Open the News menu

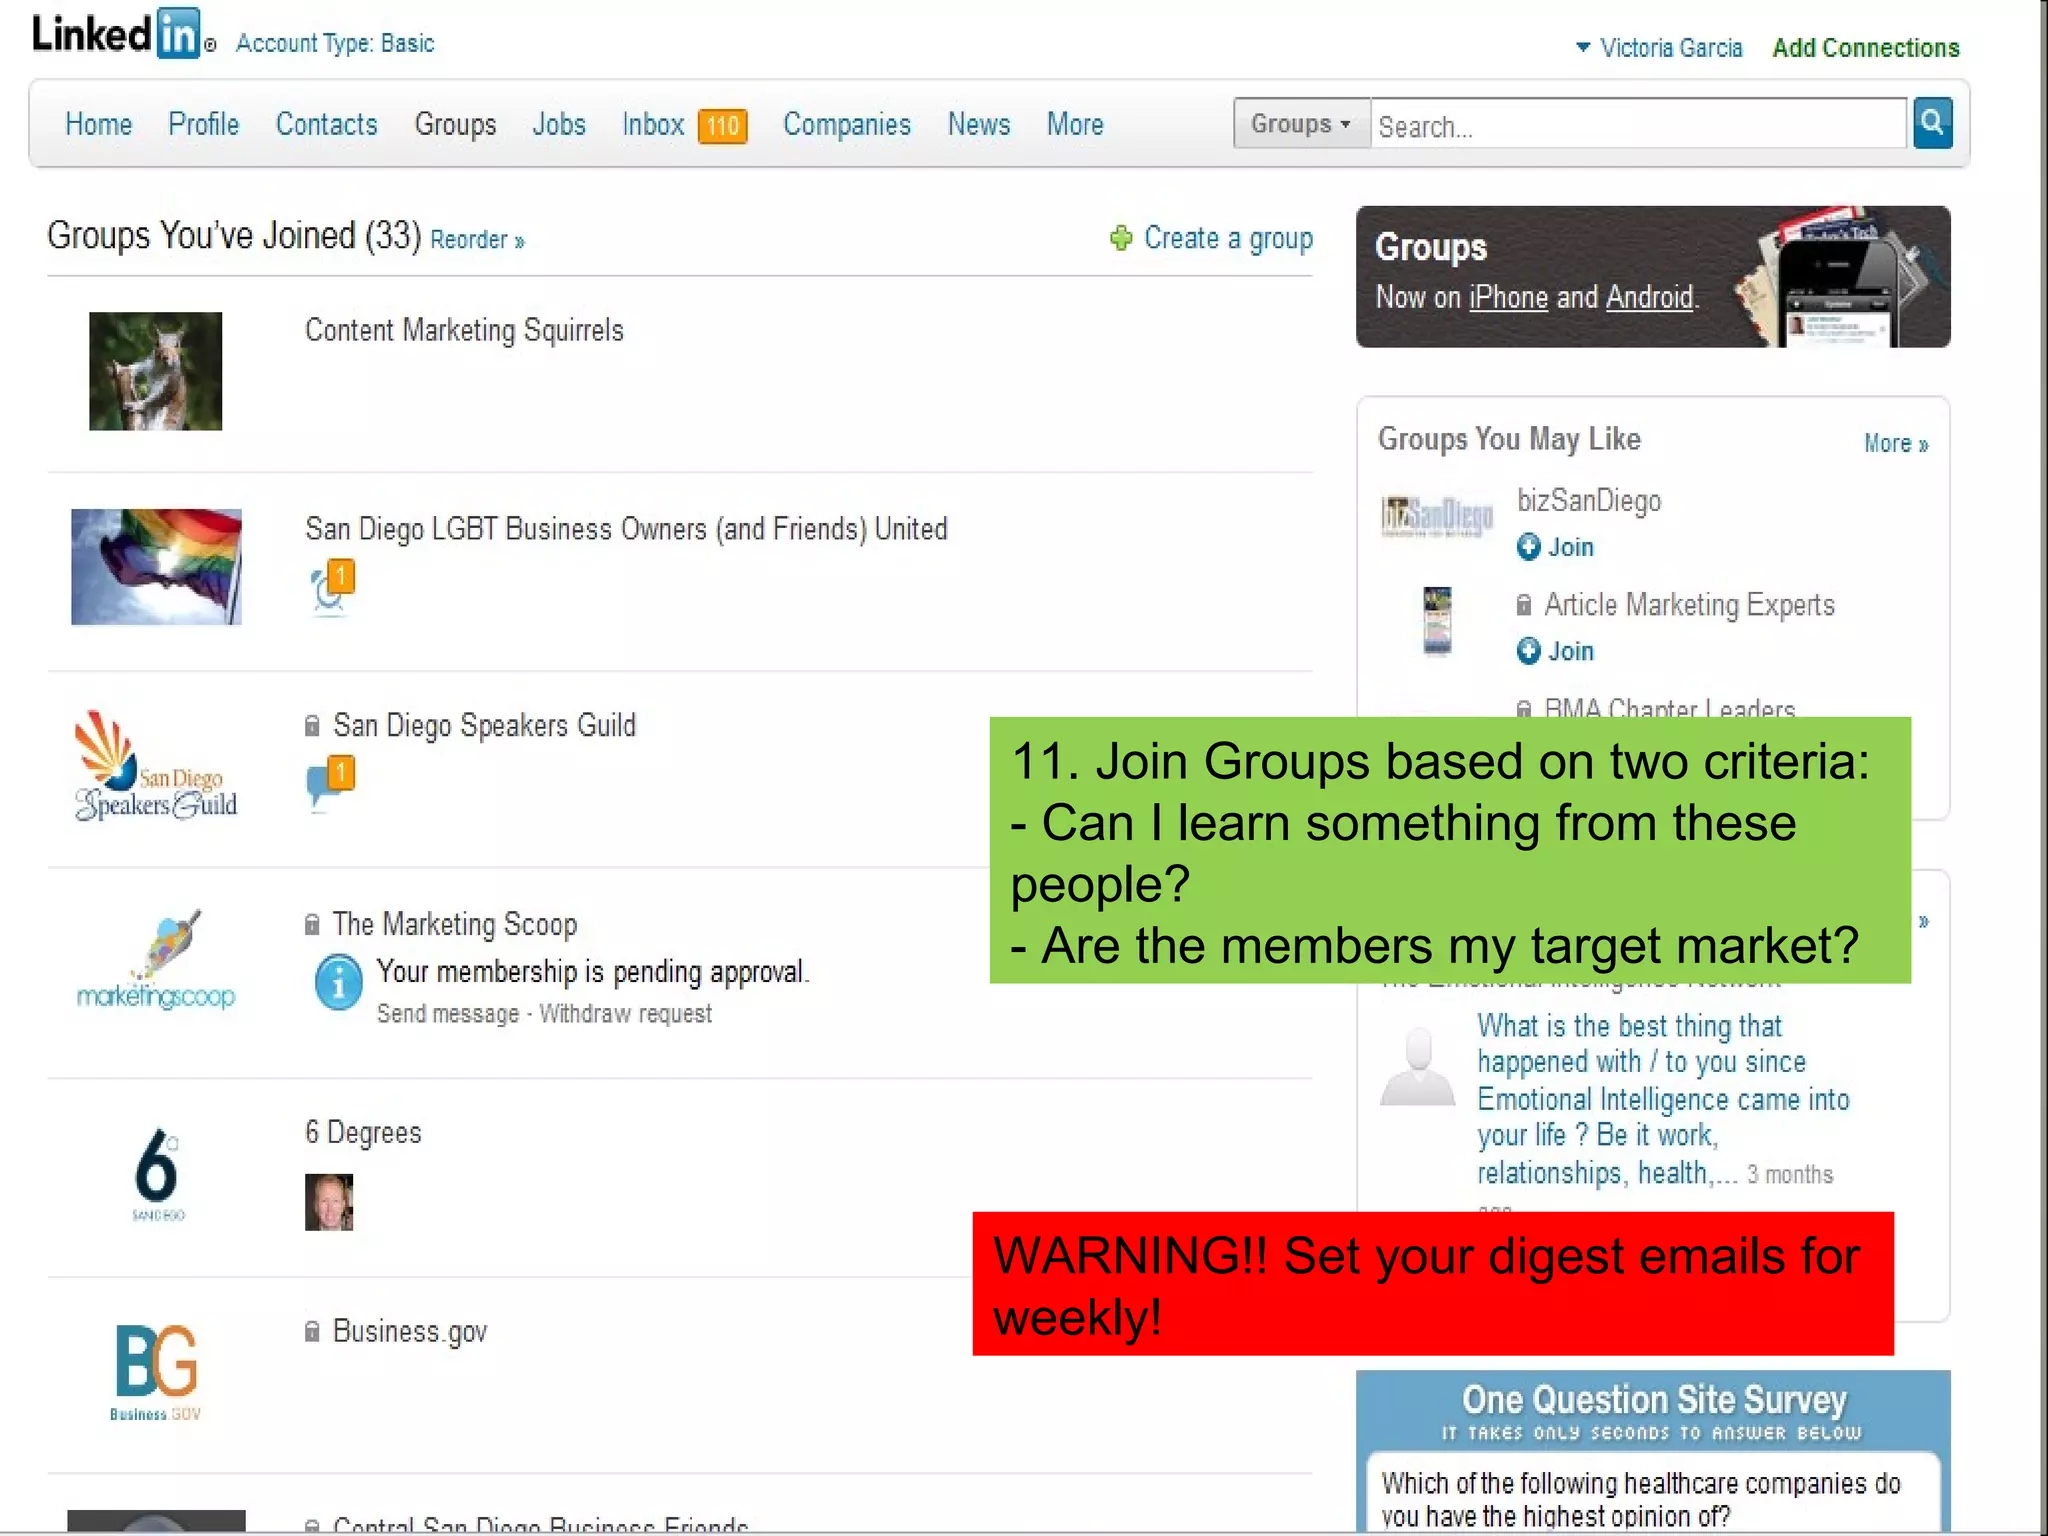pos(979,125)
